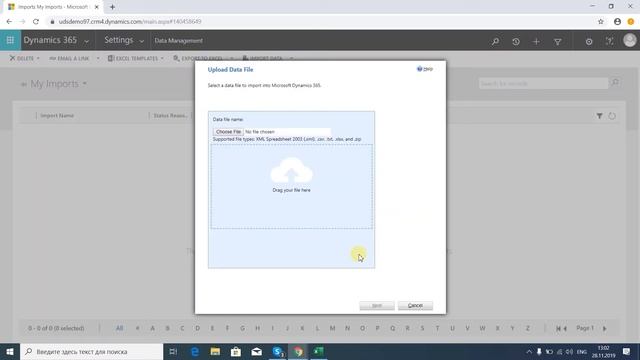Screen dimensions: 640x360
Task: Expand the Delete command dropdown arrow
Action: 38,58
